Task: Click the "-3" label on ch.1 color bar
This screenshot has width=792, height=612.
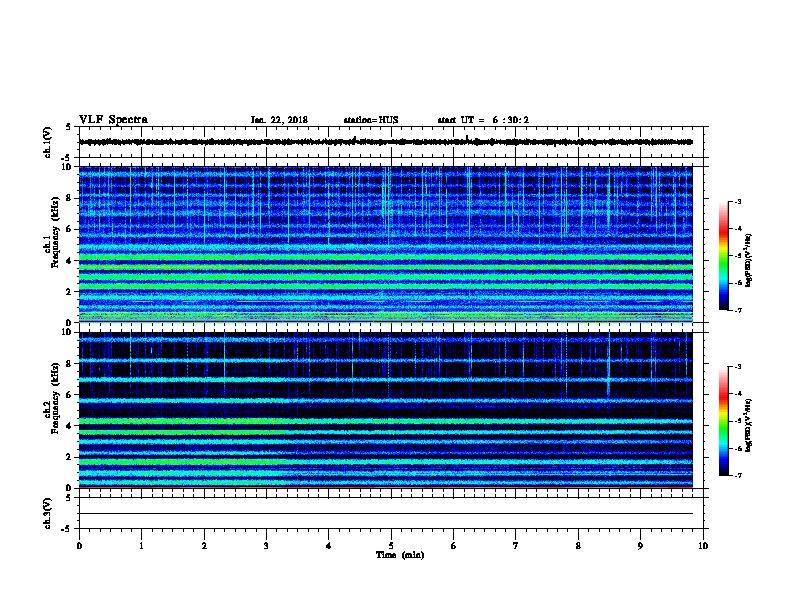Action: [x=737, y=201]
